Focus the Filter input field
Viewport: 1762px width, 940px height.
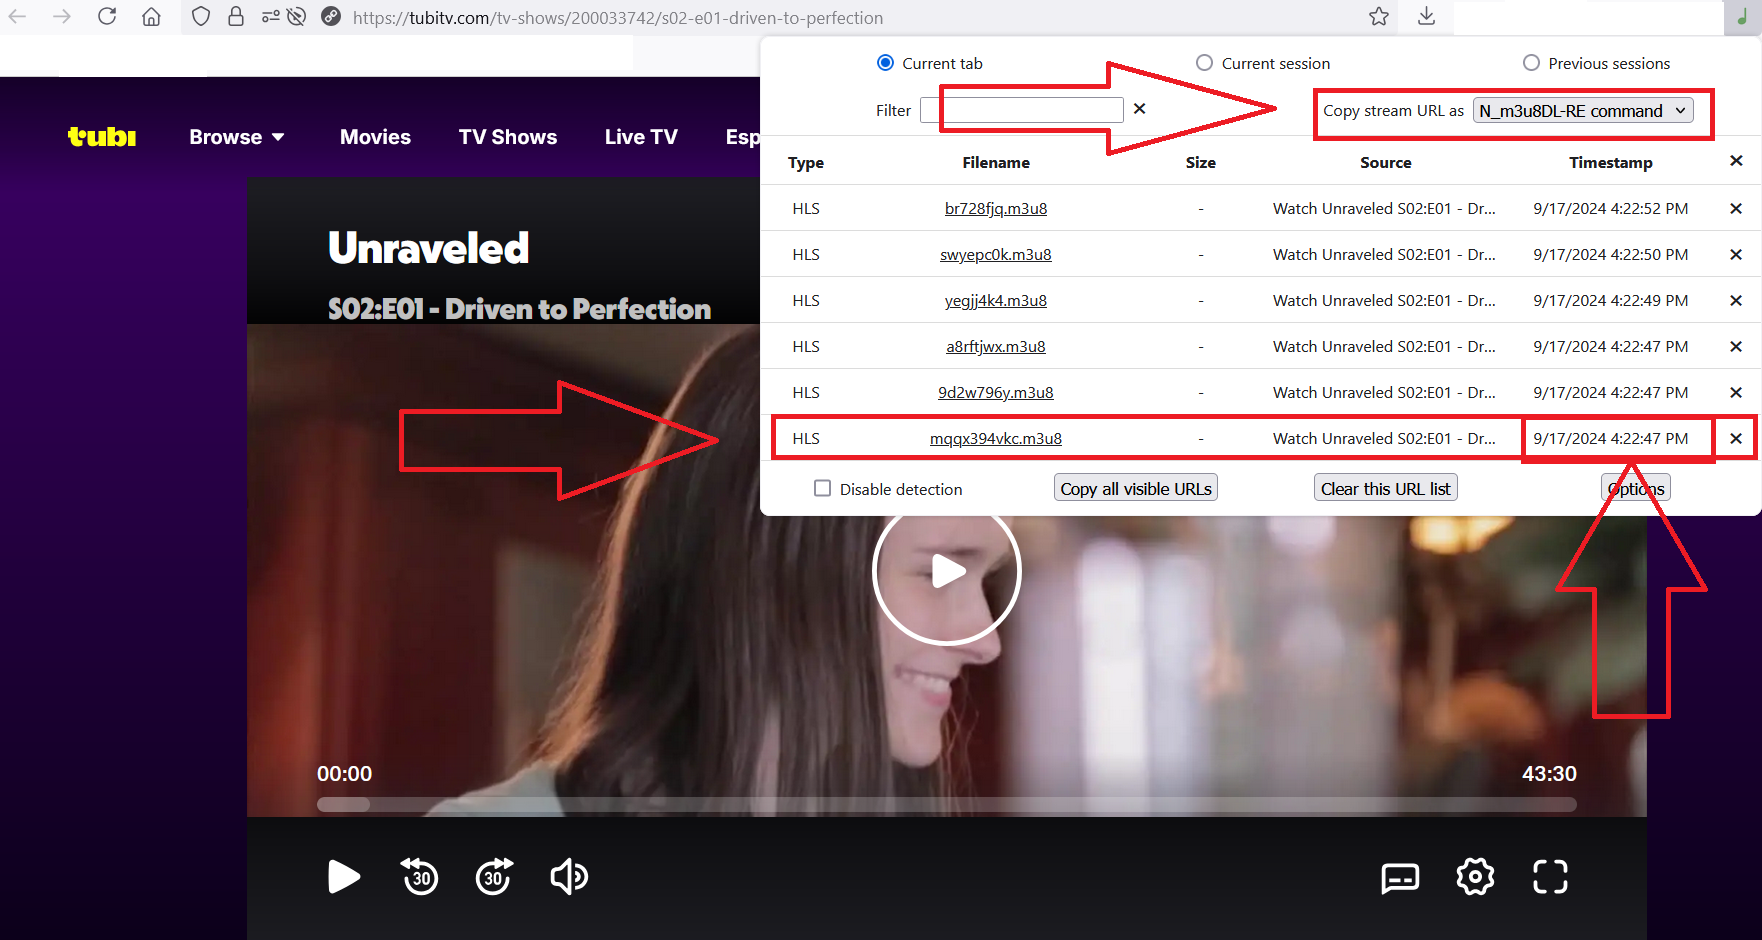(x=1022, y=109)
